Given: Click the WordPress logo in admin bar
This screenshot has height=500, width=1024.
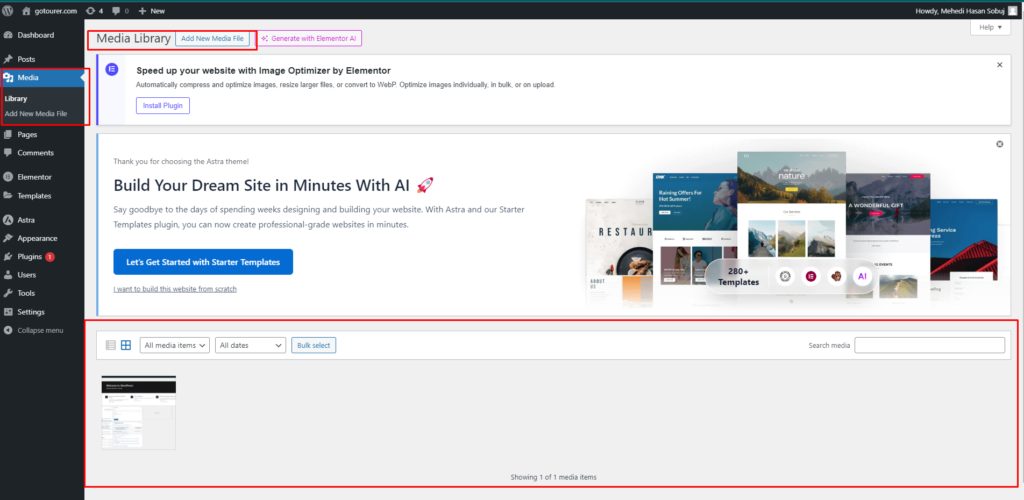Looking at the screenshot, I should point(7,10).
